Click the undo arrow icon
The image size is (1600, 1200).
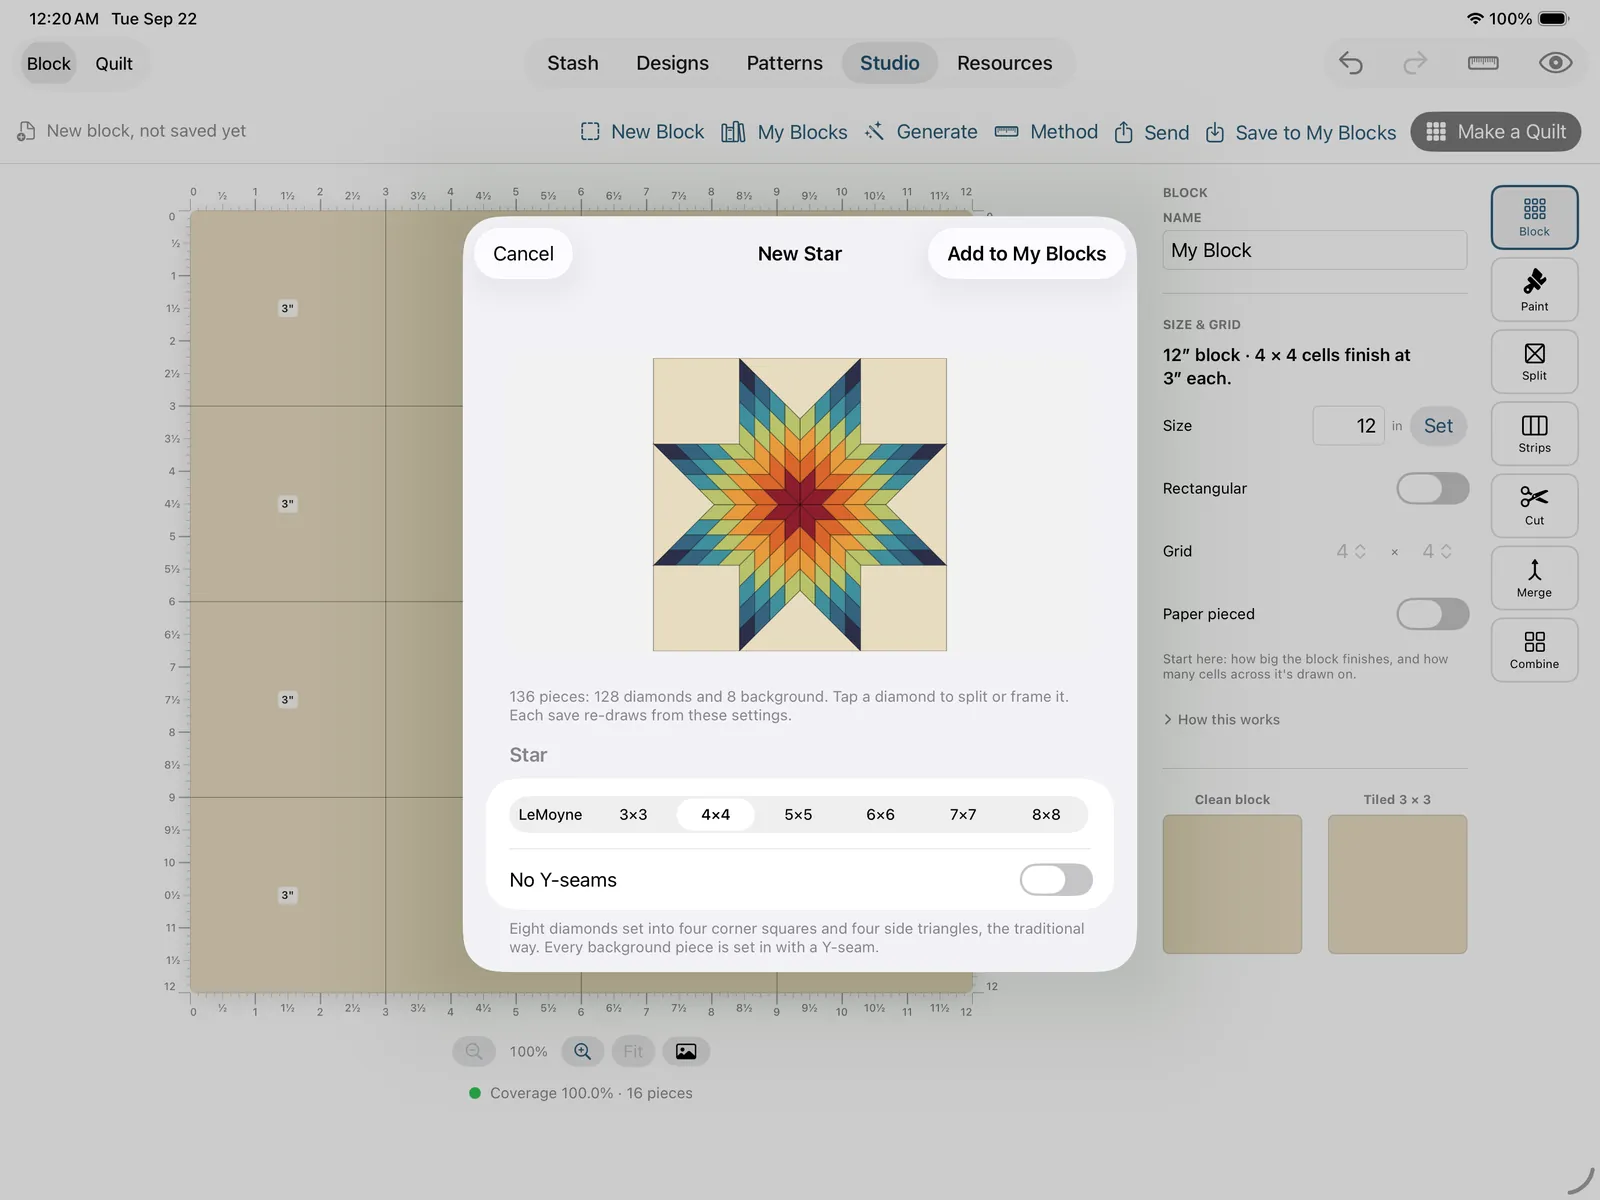[x=1351, y=63]
